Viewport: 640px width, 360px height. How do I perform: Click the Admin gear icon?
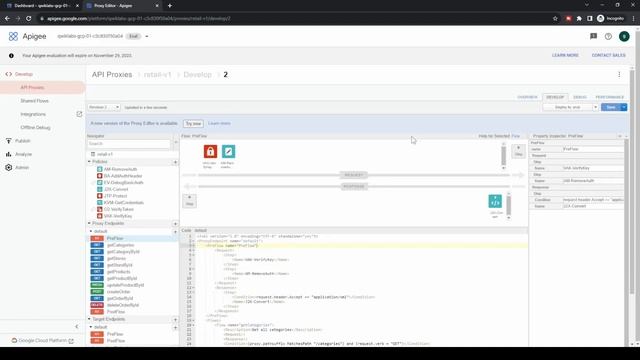[x=9, y=167]
